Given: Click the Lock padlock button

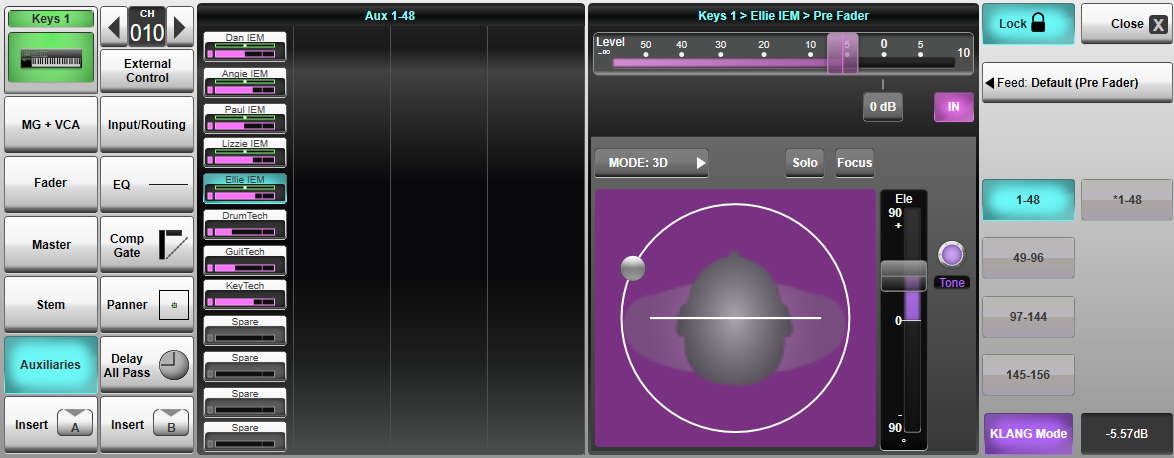Looking at the screenshot, I should pyautogui.click(x=1028, y=23).
